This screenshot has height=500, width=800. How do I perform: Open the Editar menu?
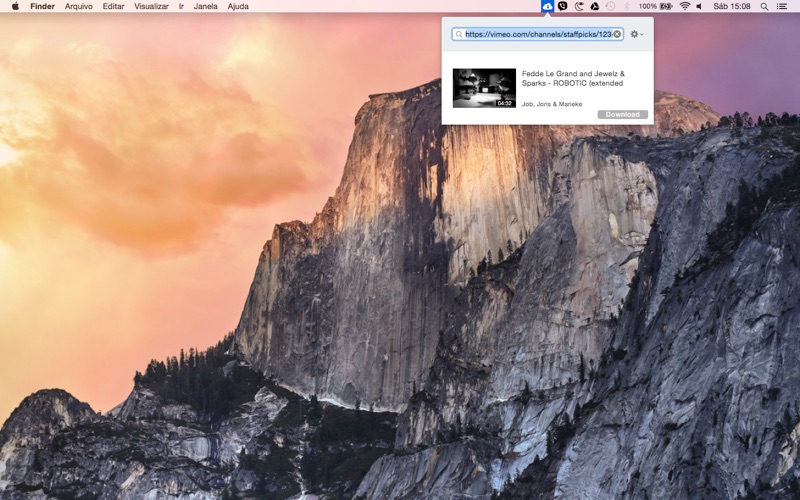[113, 6]
